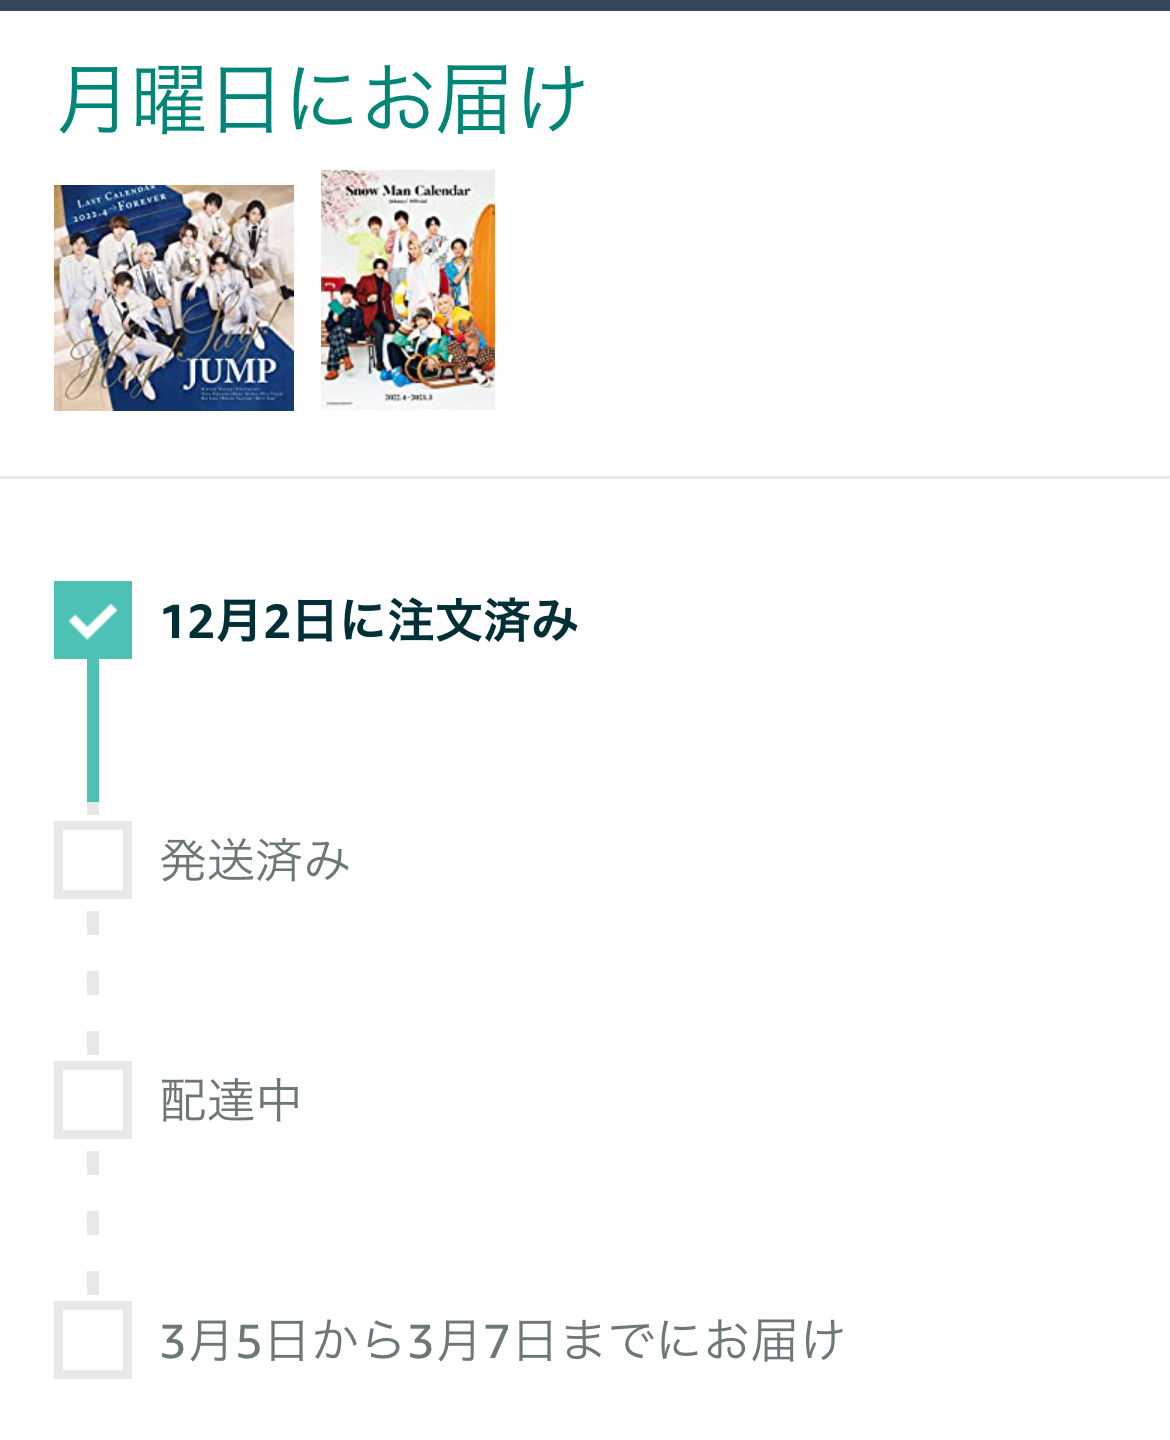Tap the empty 発送済み step box

tap(93, 860)
